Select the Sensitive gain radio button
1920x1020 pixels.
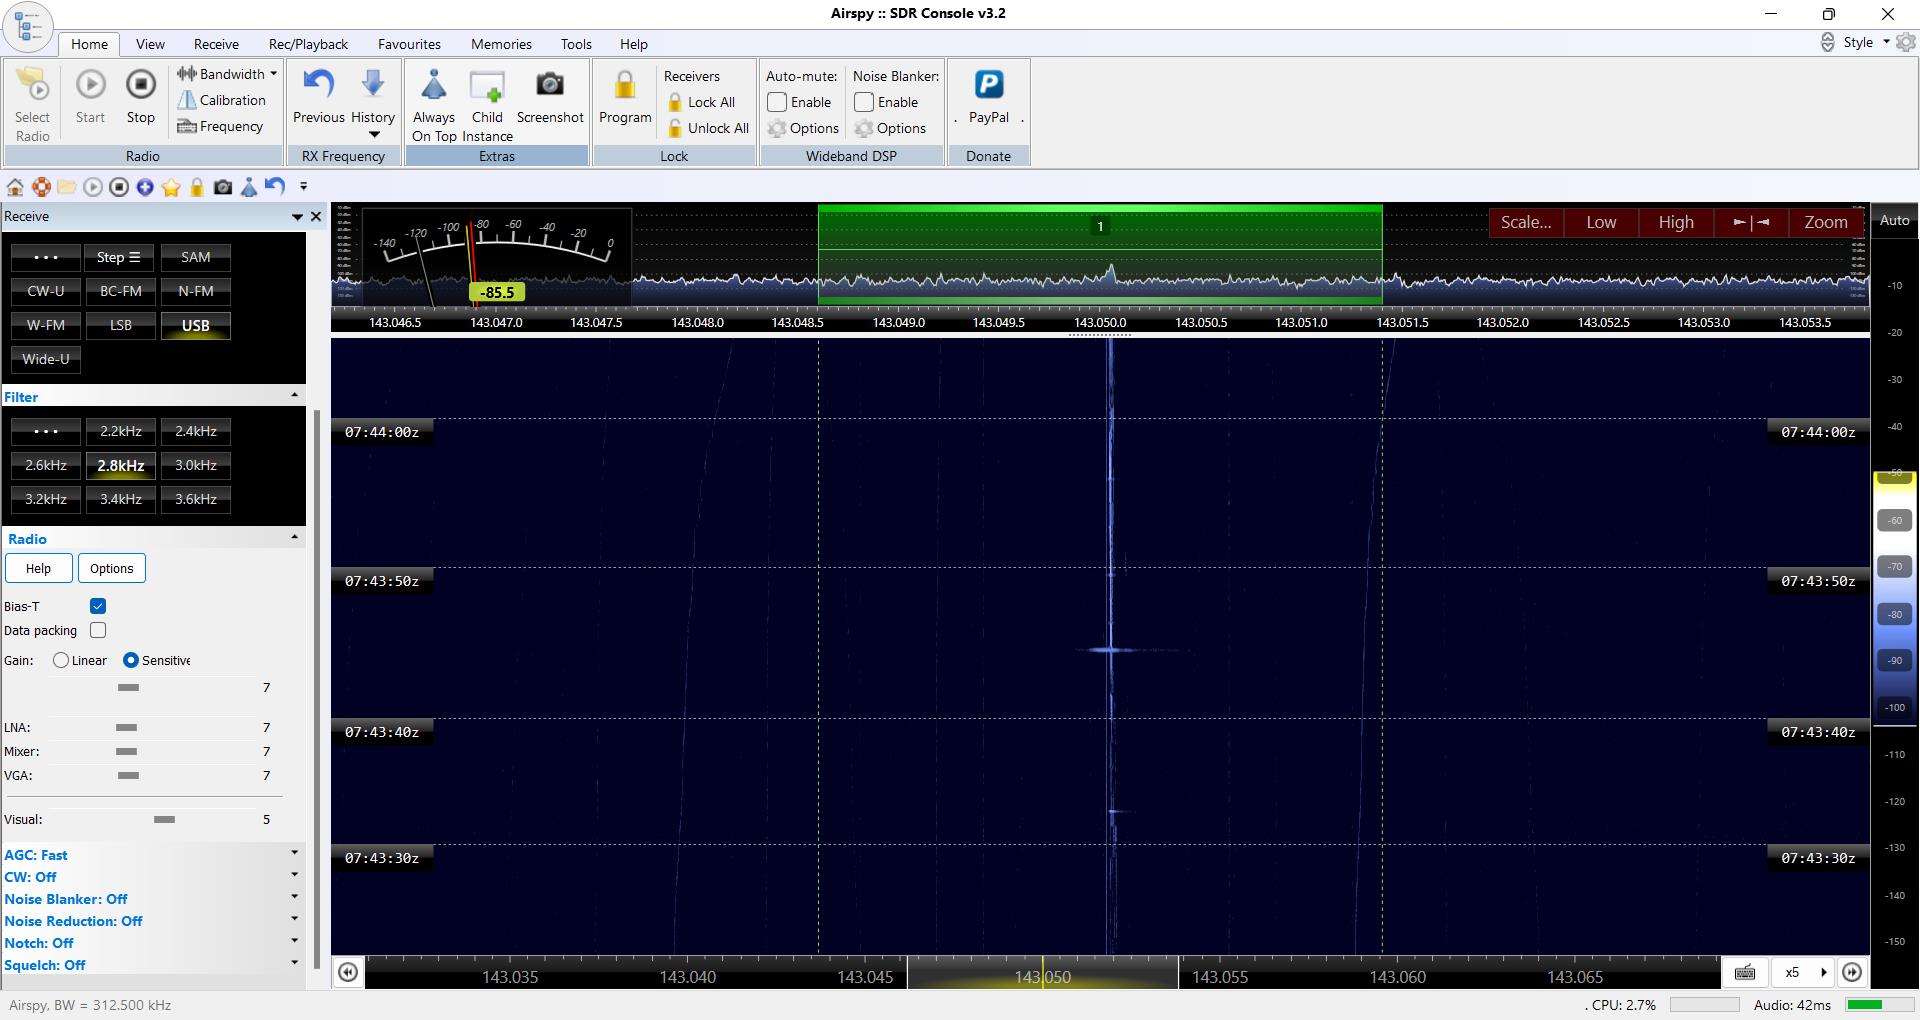pyautogui.click(x=130, y=660)
